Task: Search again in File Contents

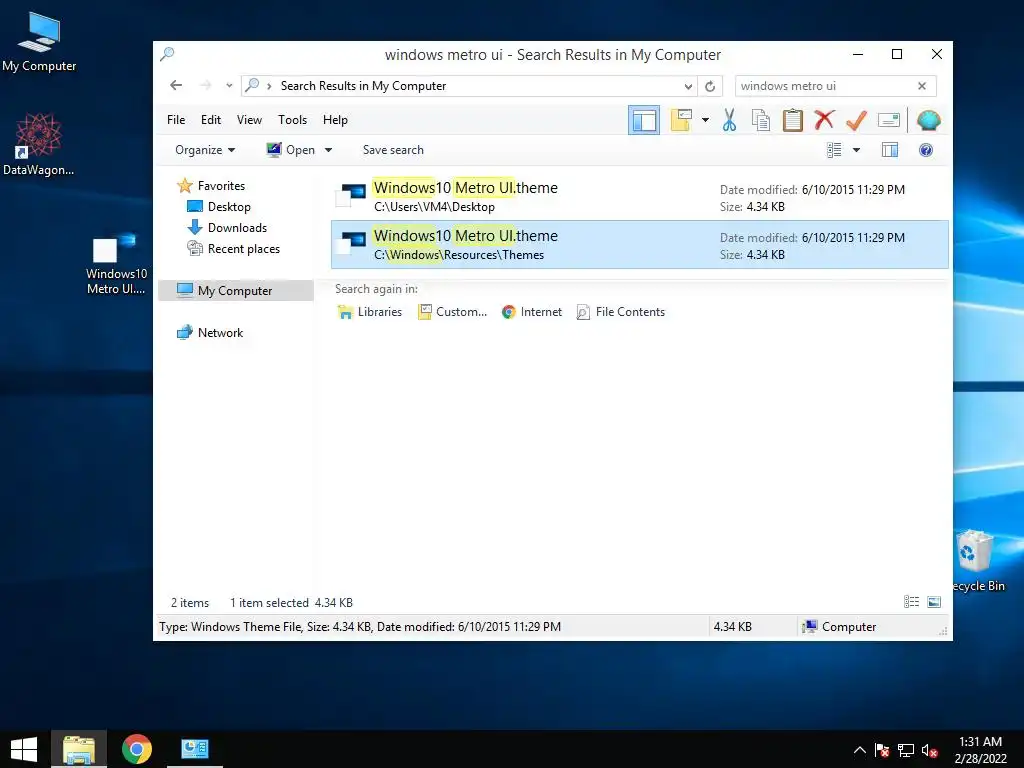Action: 620,312
